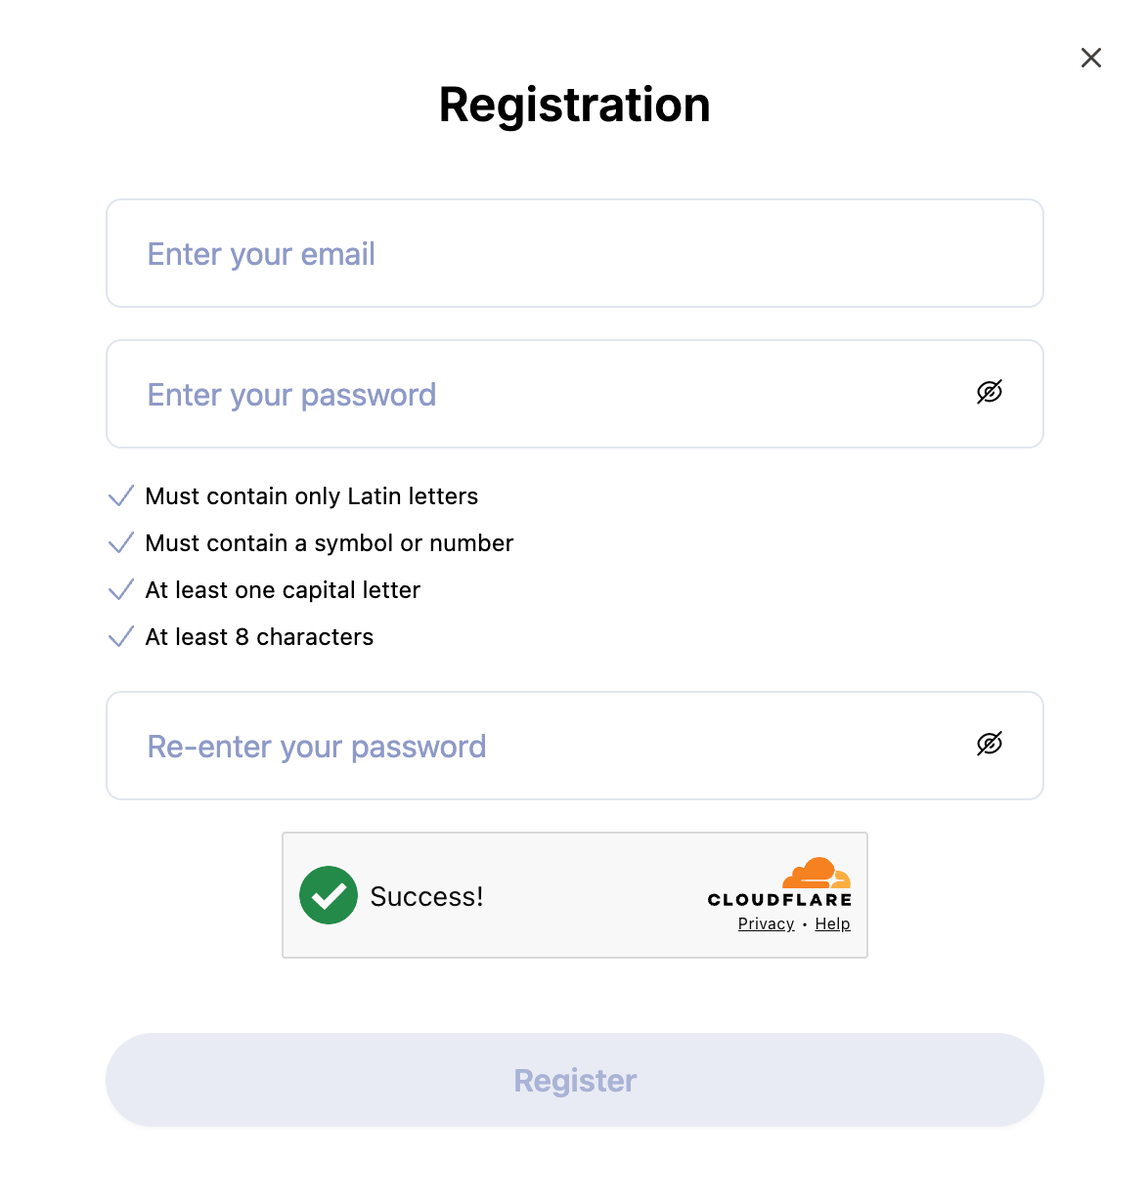
Task: Click the 'Registration' heading
Action: point(574,105)
